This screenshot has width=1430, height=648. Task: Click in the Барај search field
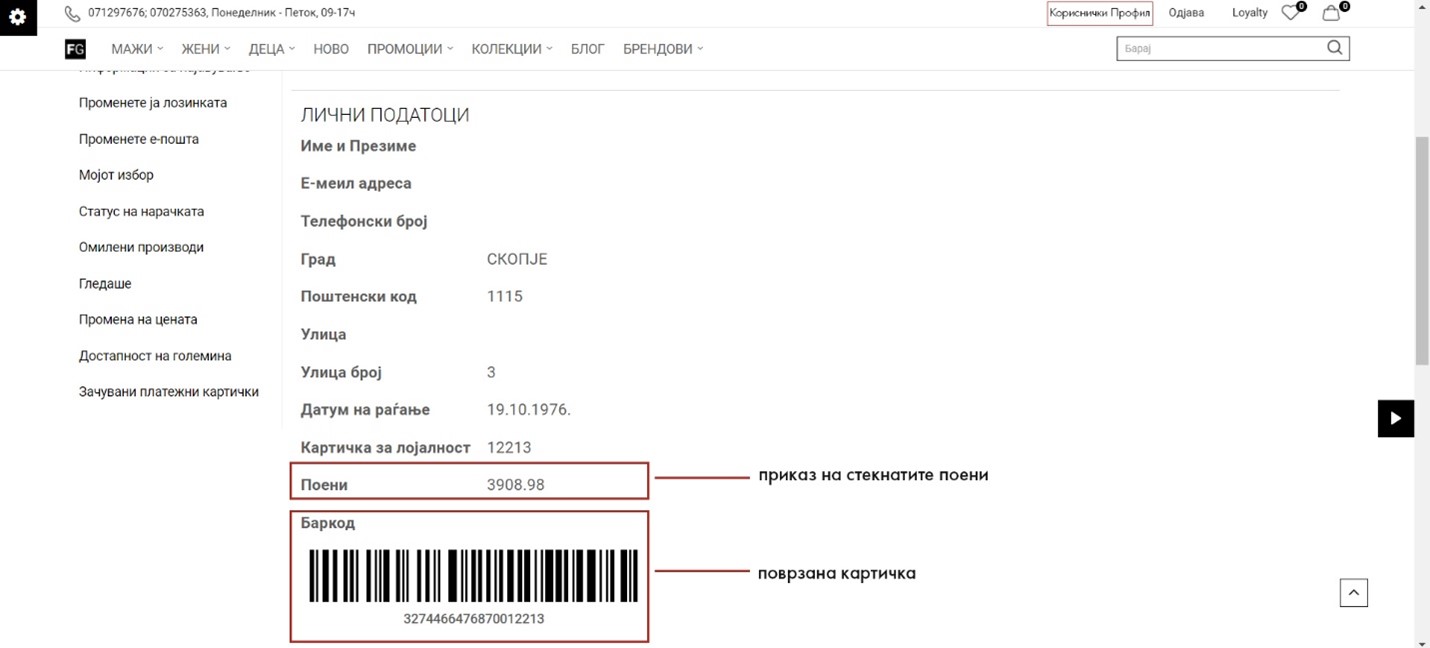(x=1220, y=48)
